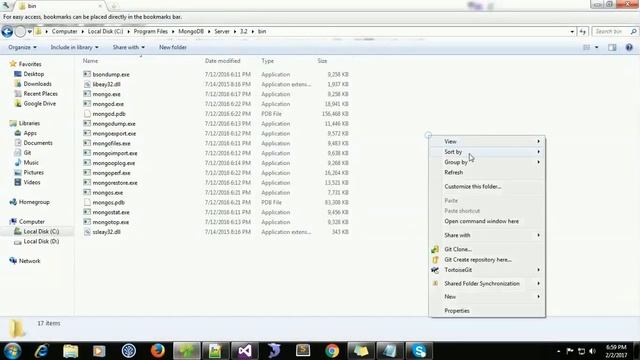Open the Help question mark icon
This screenshot has height=360, width=640.
click(x=629, y=47)
